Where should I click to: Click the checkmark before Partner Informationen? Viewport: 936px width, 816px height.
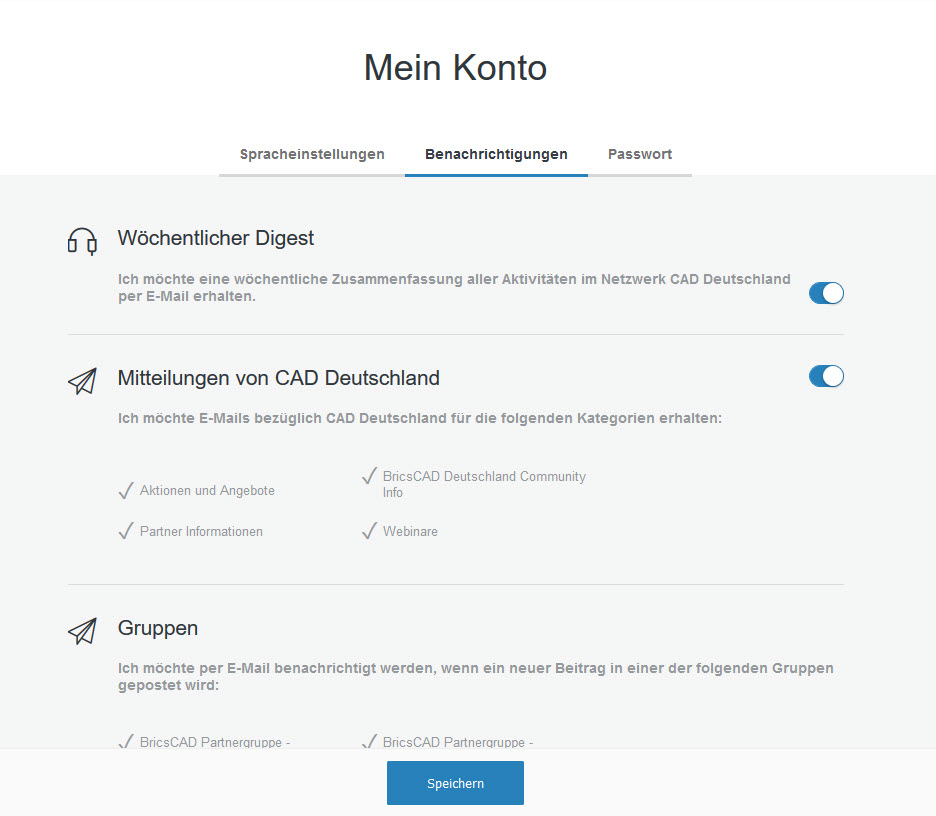tap(125, 531)
